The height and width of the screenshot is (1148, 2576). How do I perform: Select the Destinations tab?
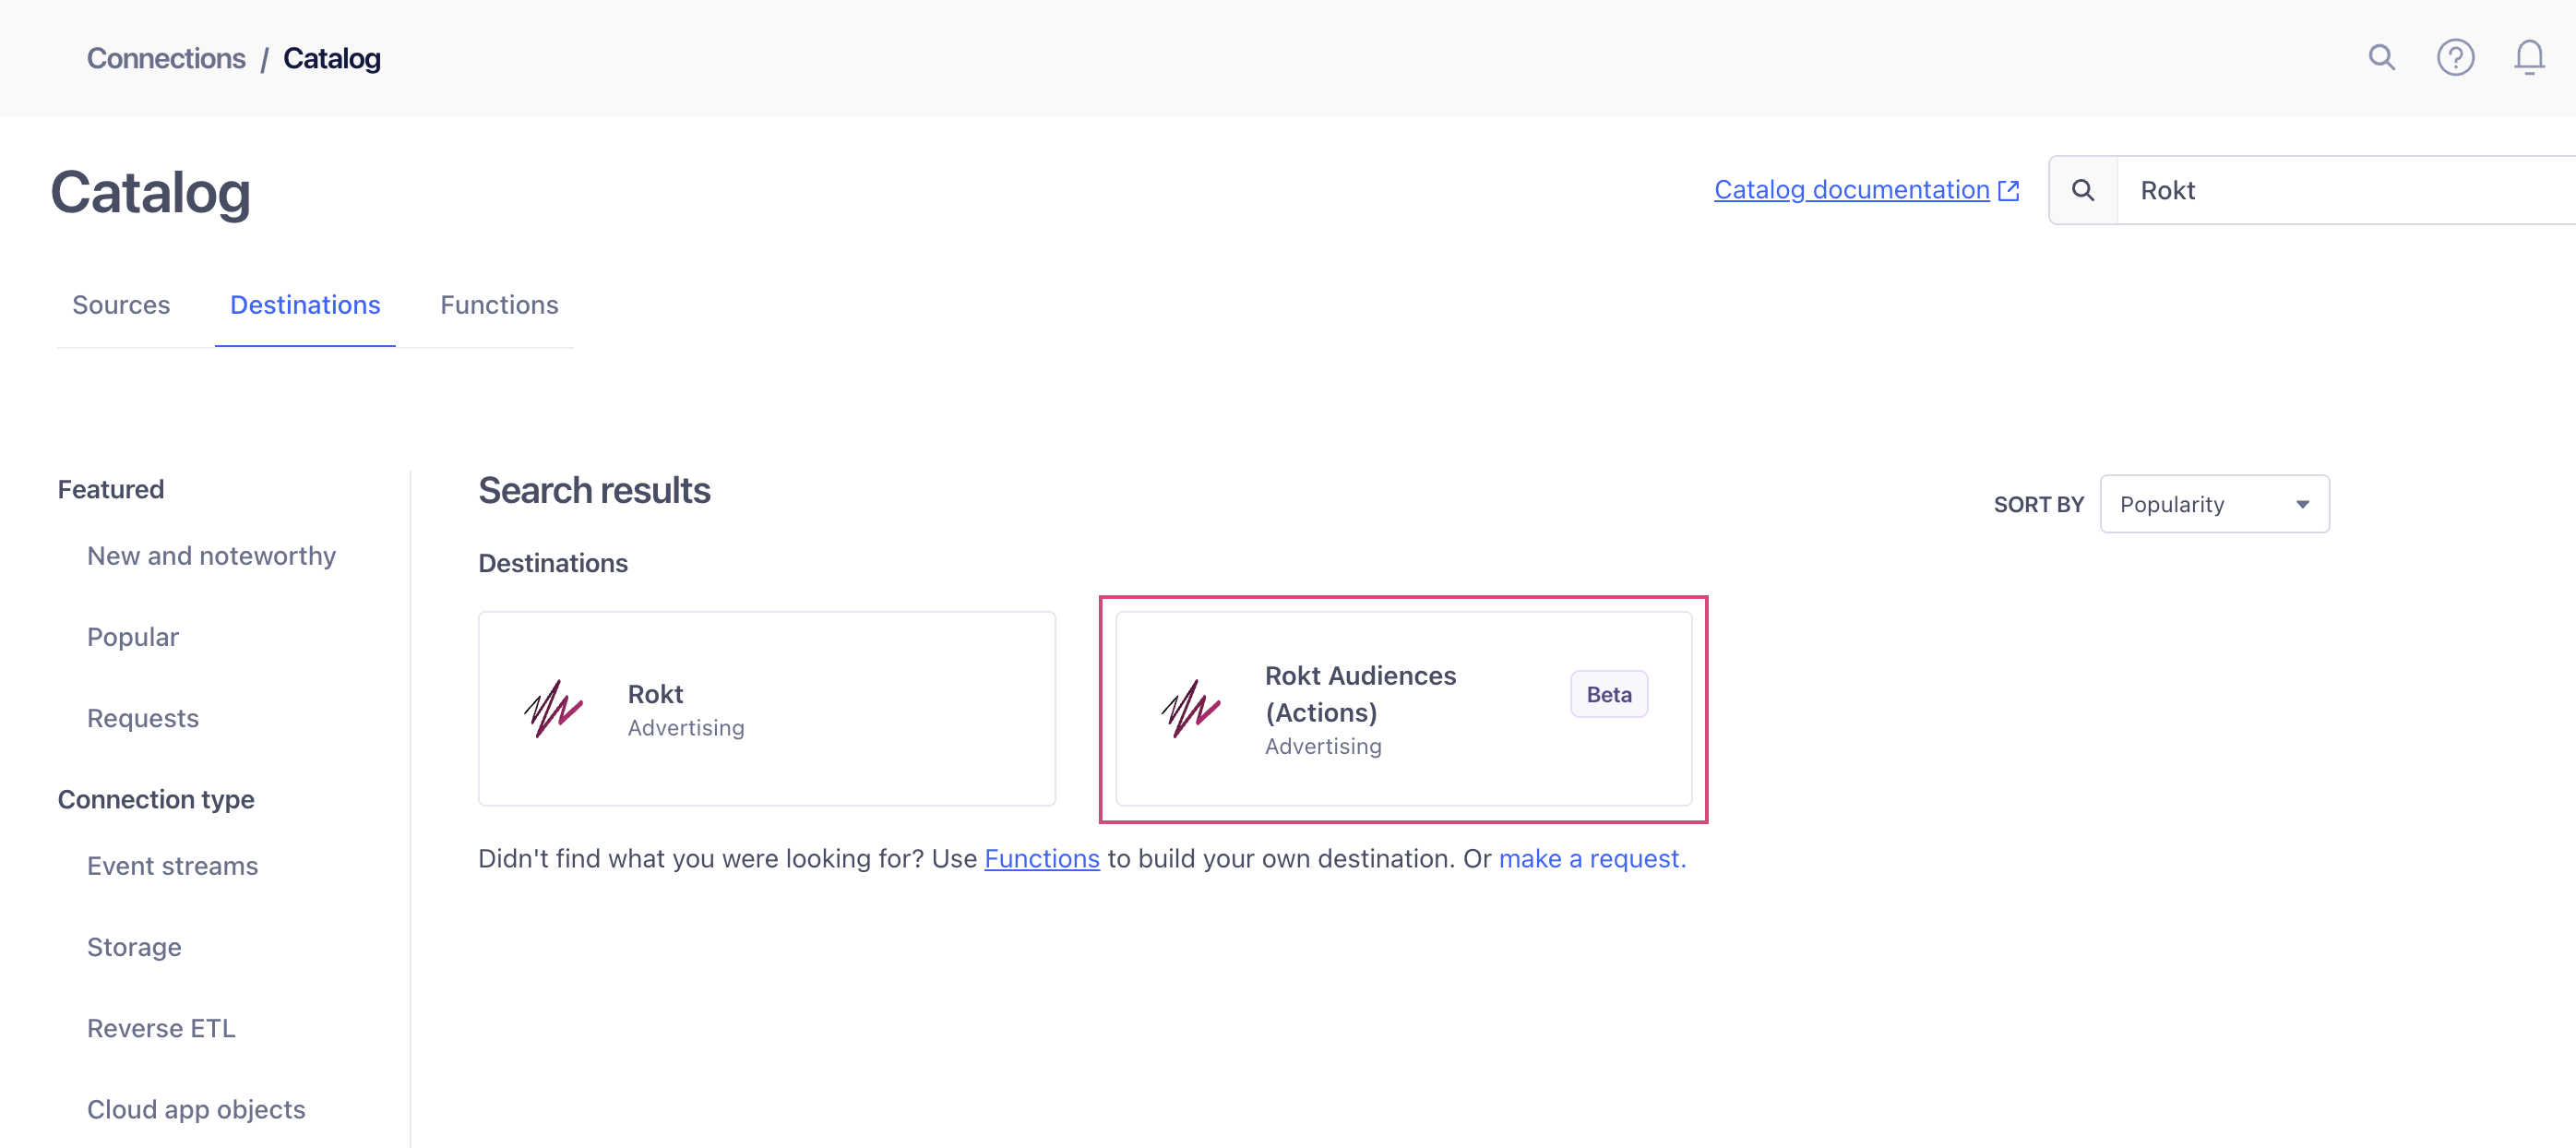tap(305, 305)
